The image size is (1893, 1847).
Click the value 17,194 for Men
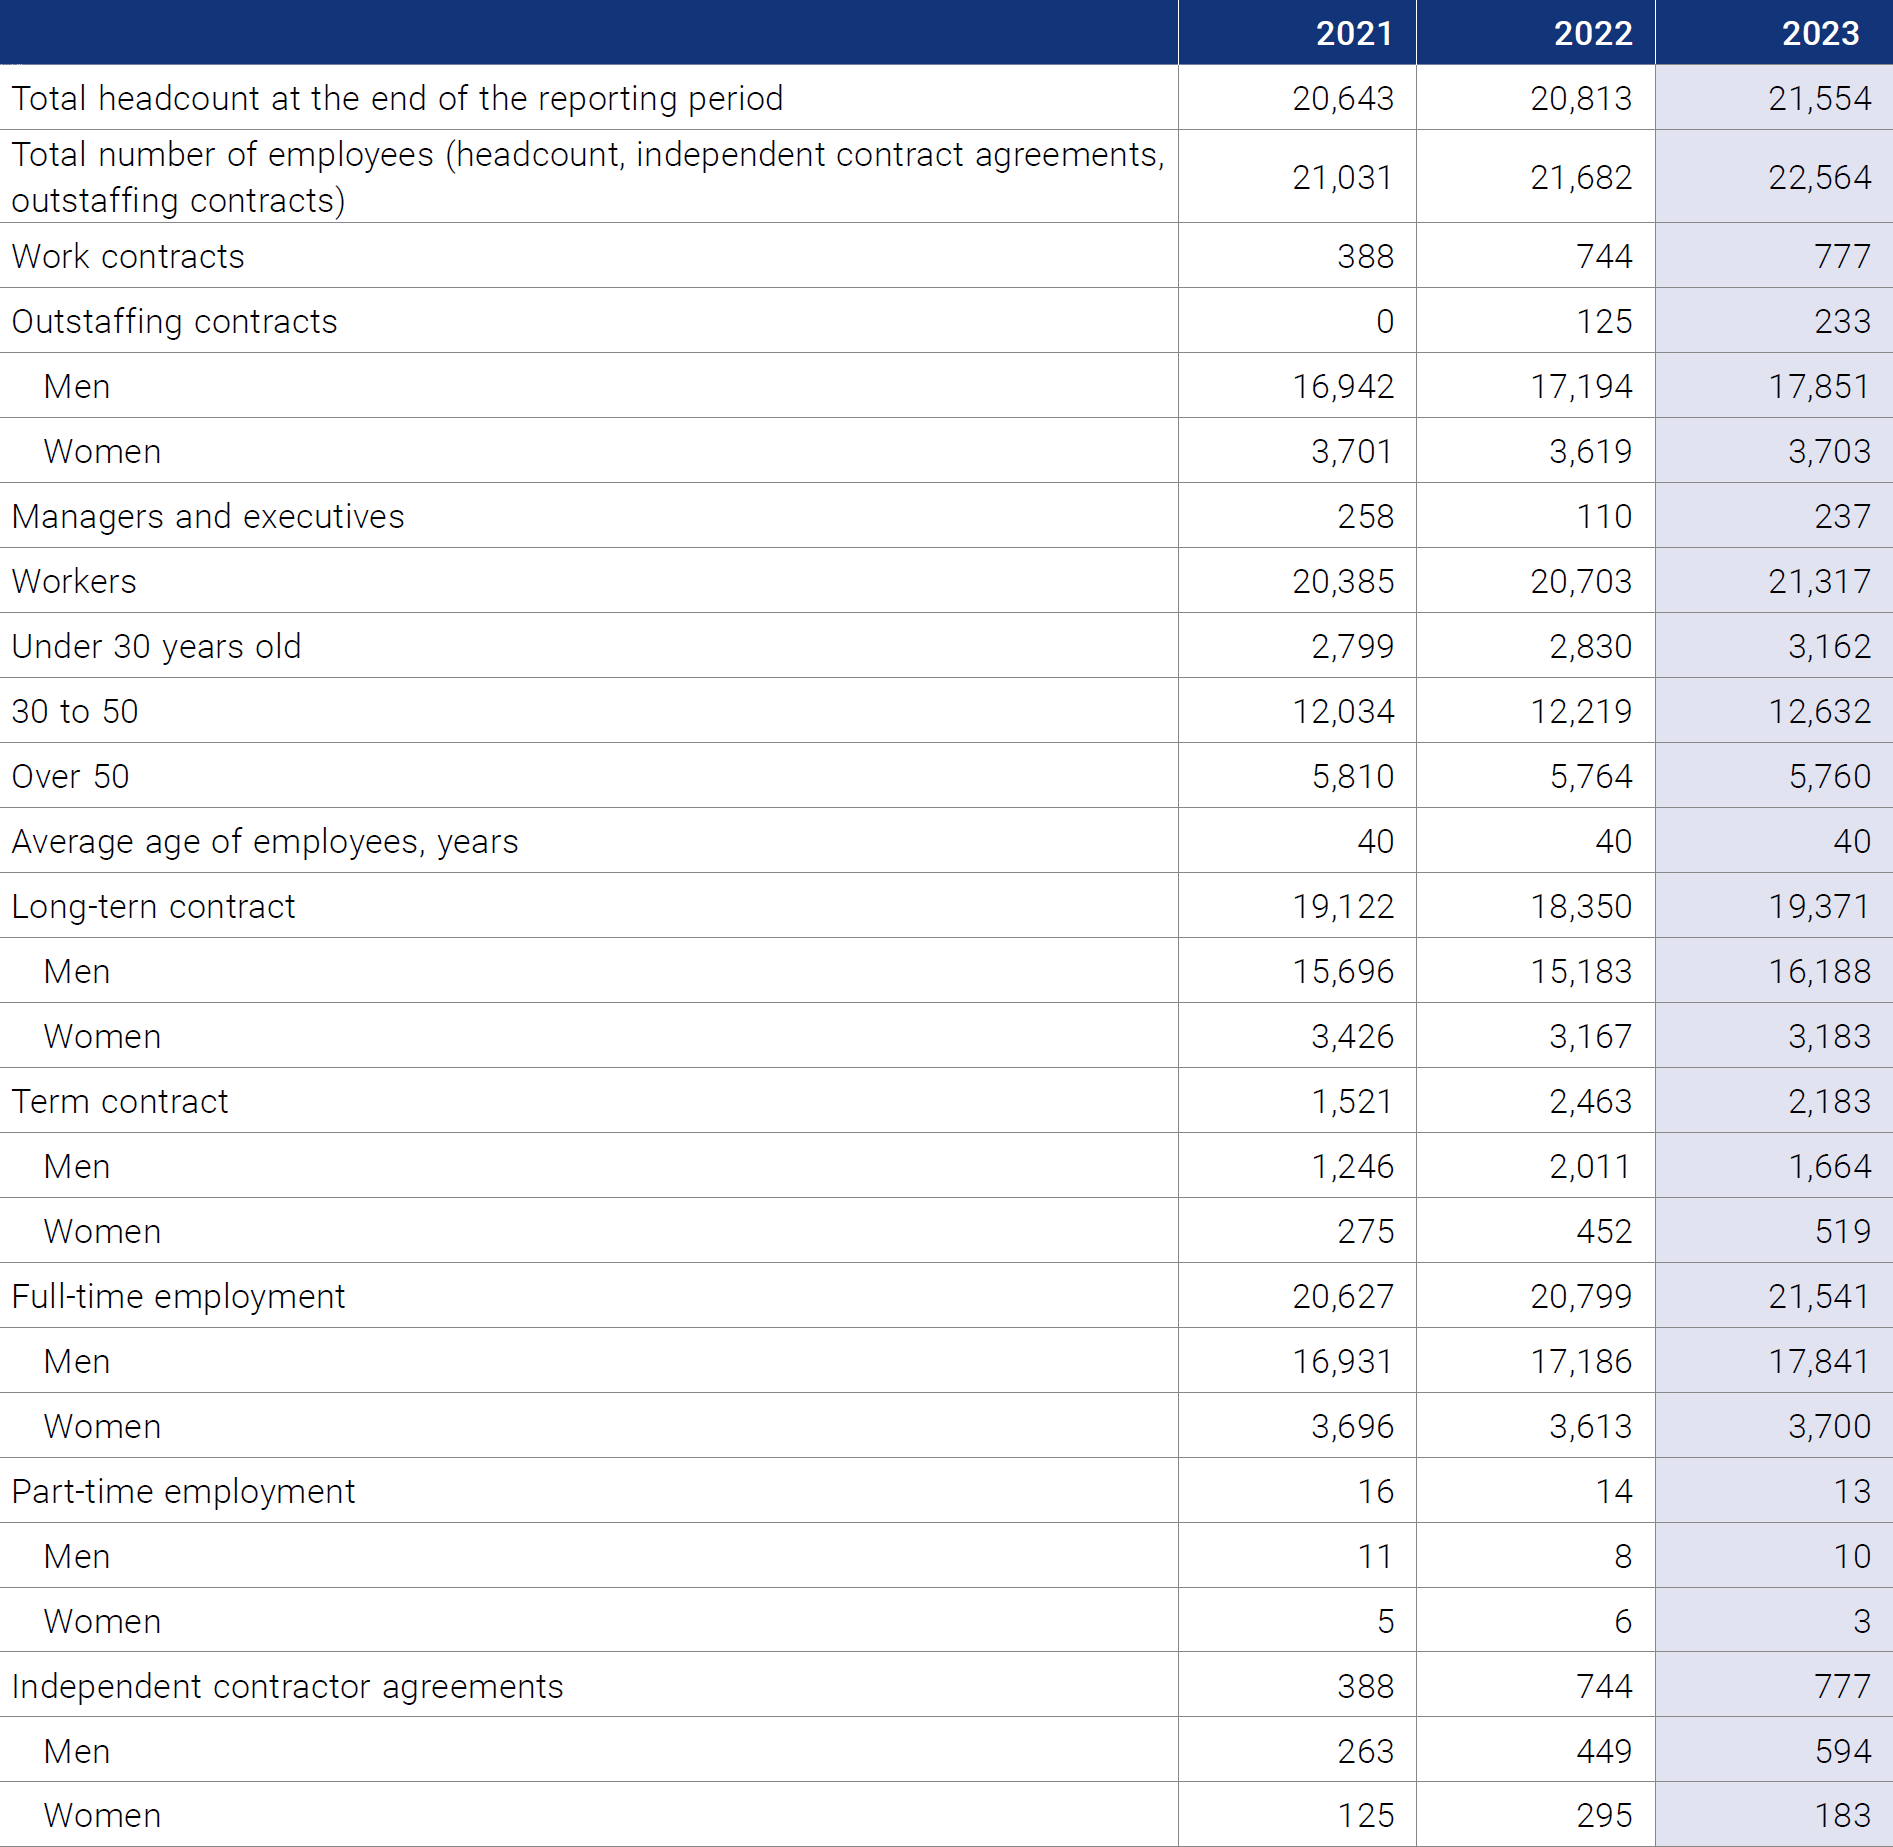(x=1581, y=386)
